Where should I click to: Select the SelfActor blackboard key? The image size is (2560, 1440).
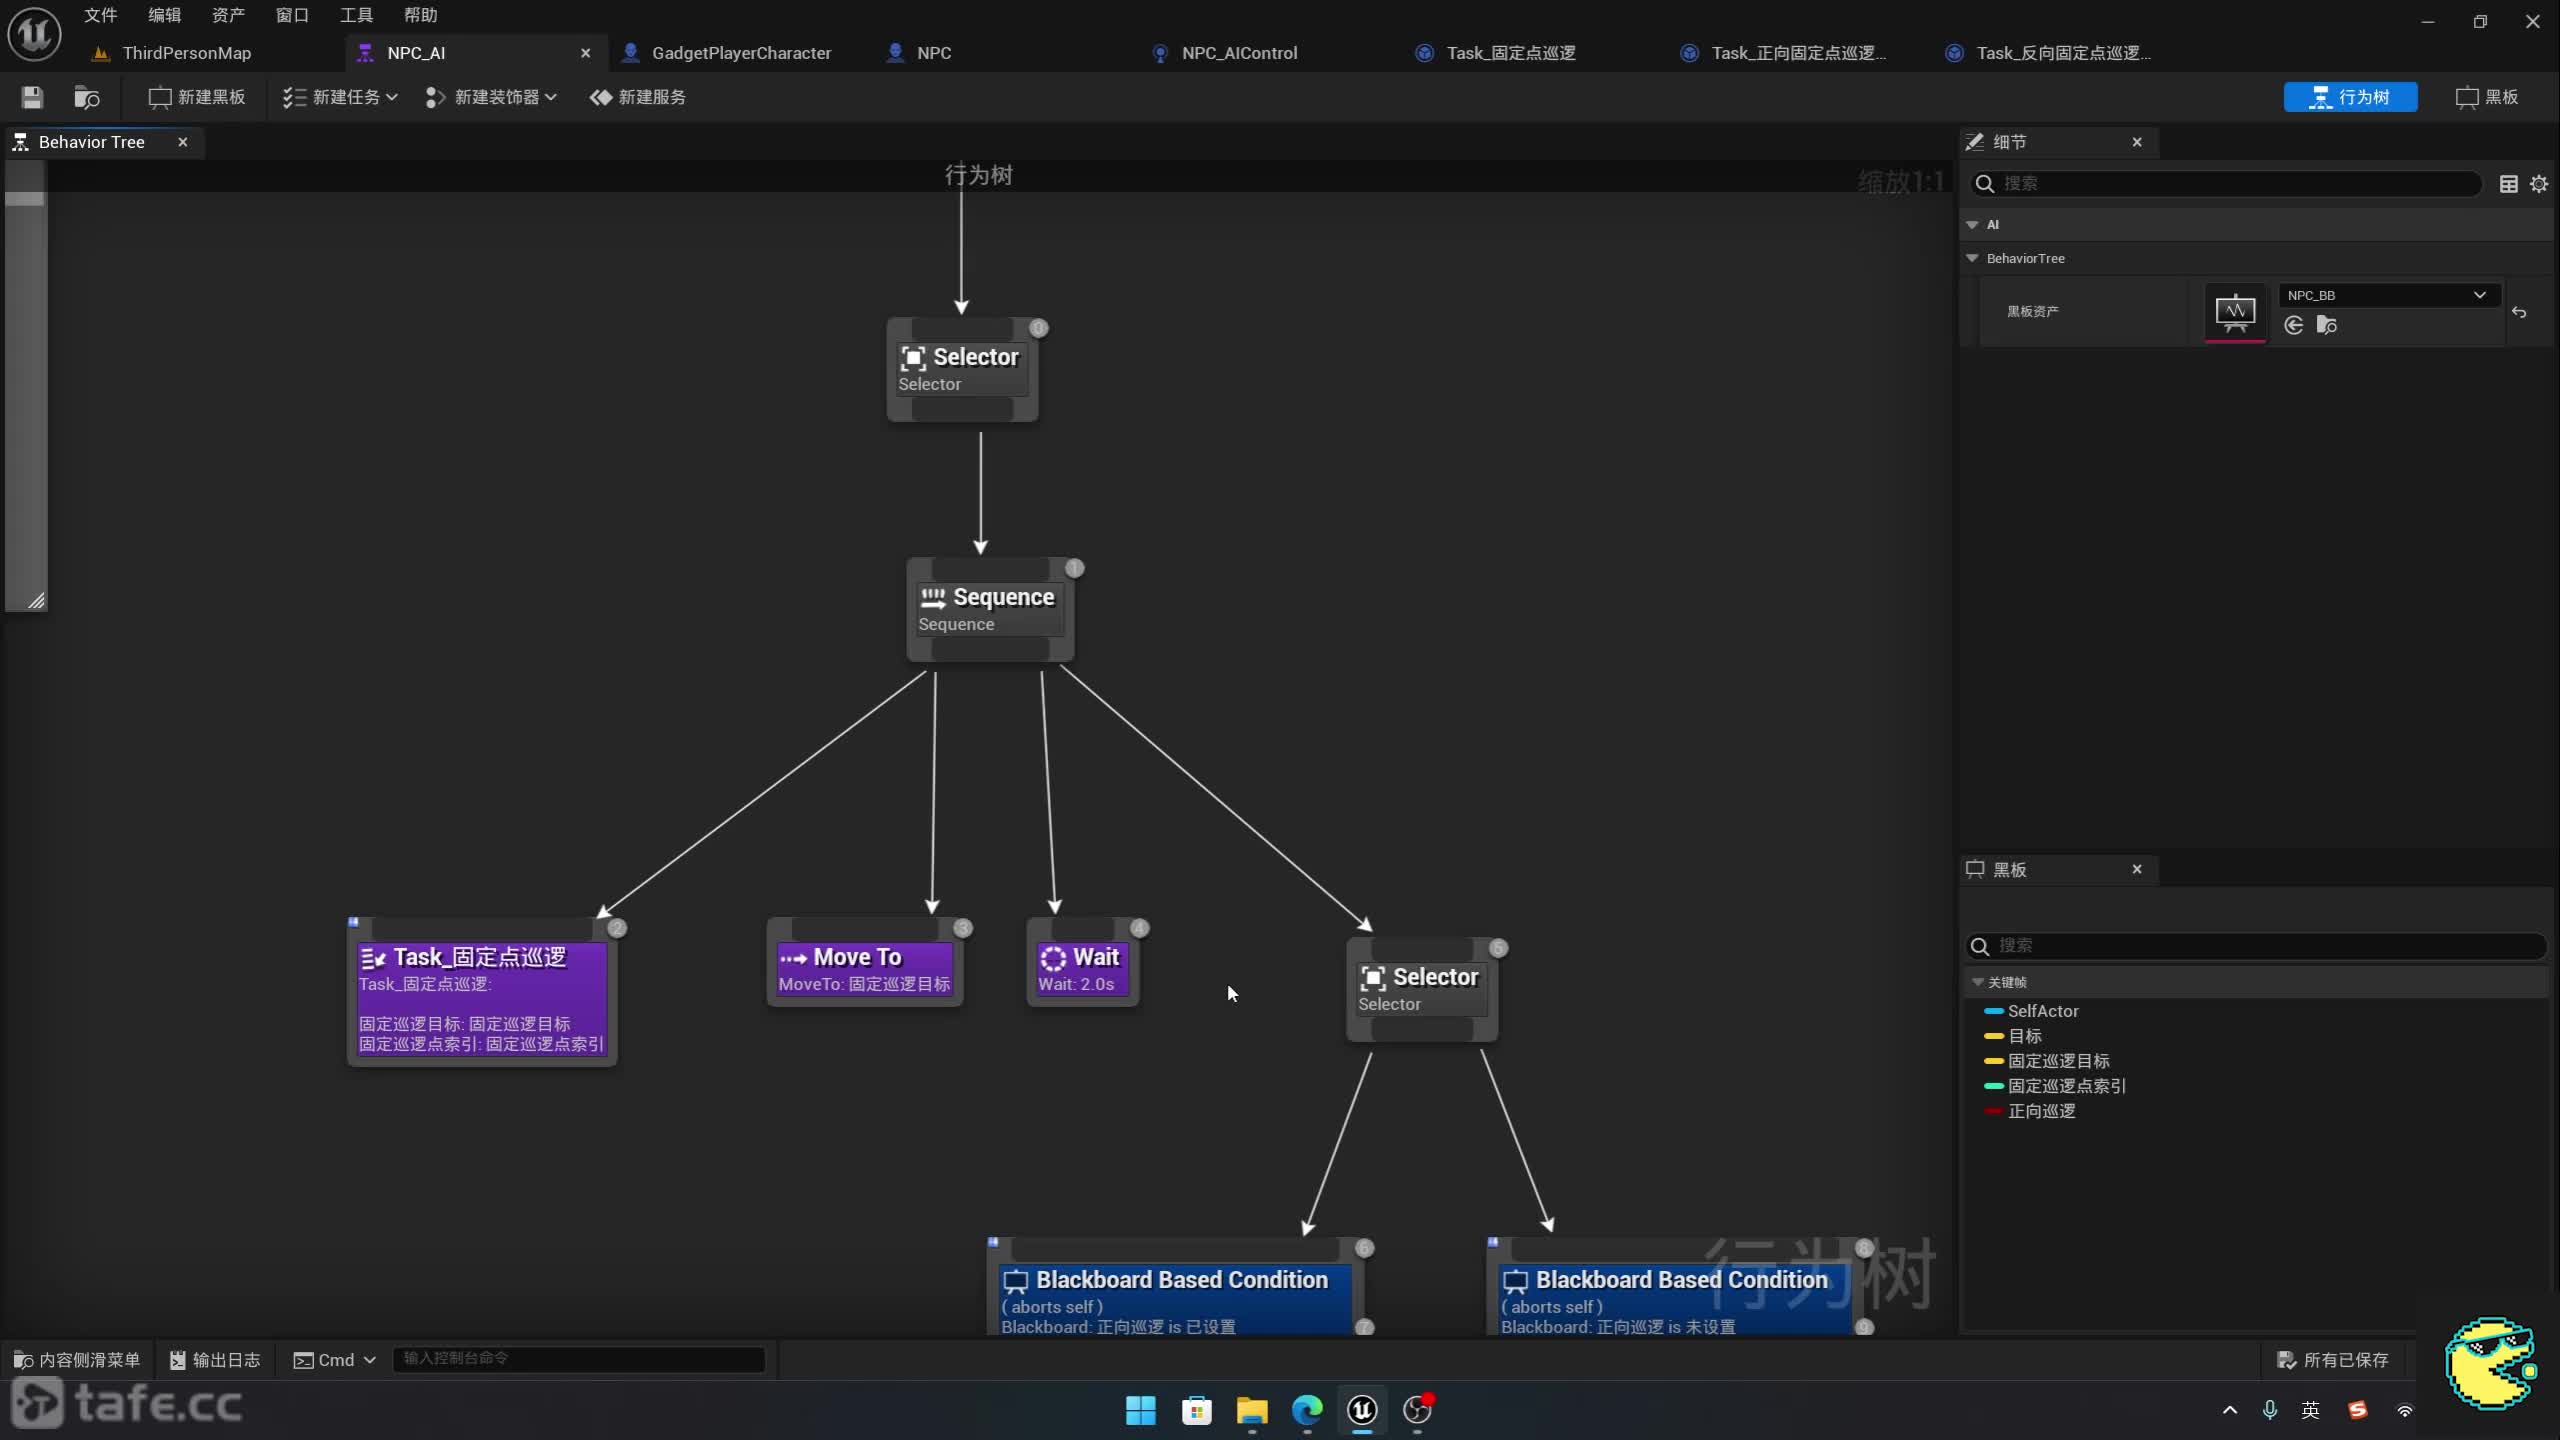[x=2043, y=1011]
